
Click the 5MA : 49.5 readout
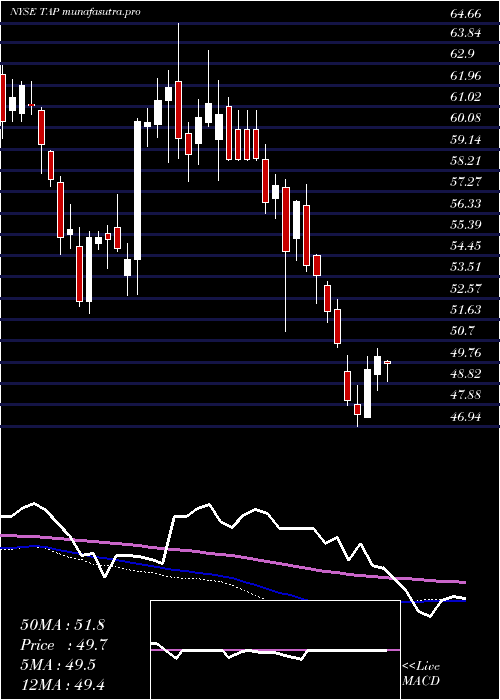point(58,665)
